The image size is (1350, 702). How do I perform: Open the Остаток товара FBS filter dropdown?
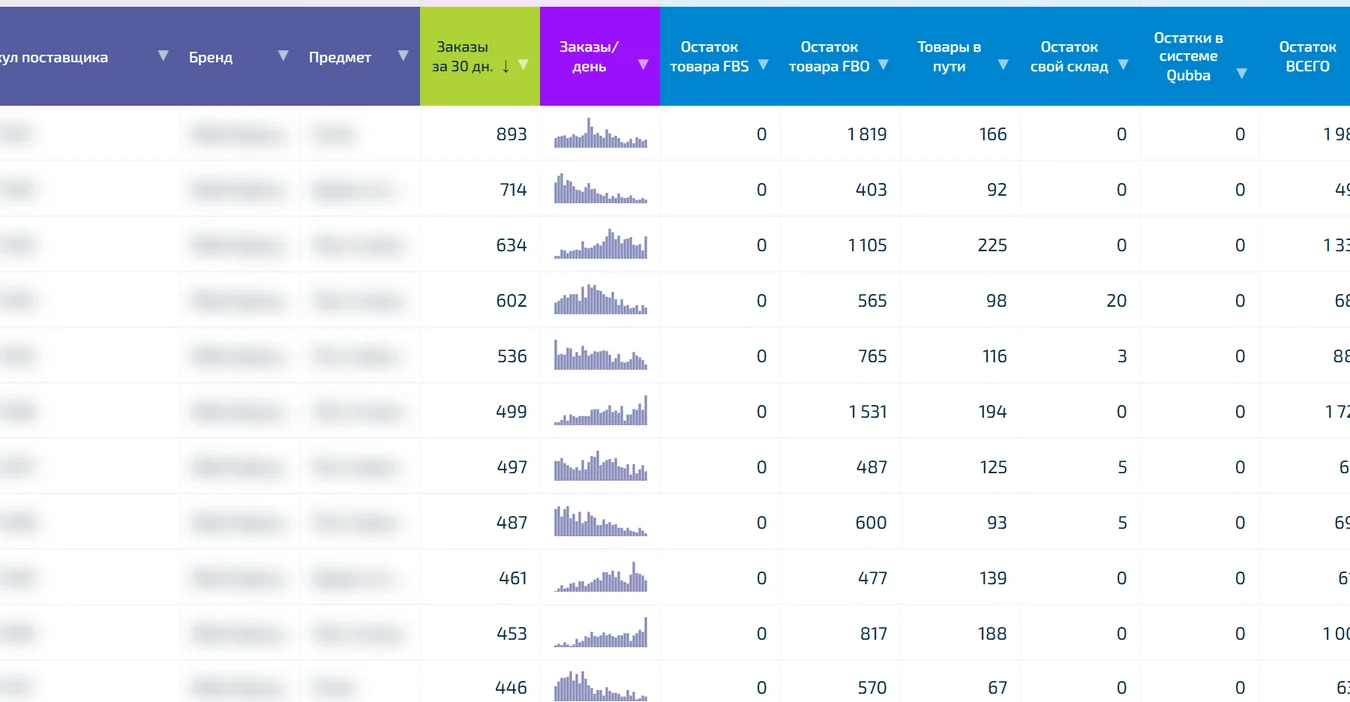point(763,65)
